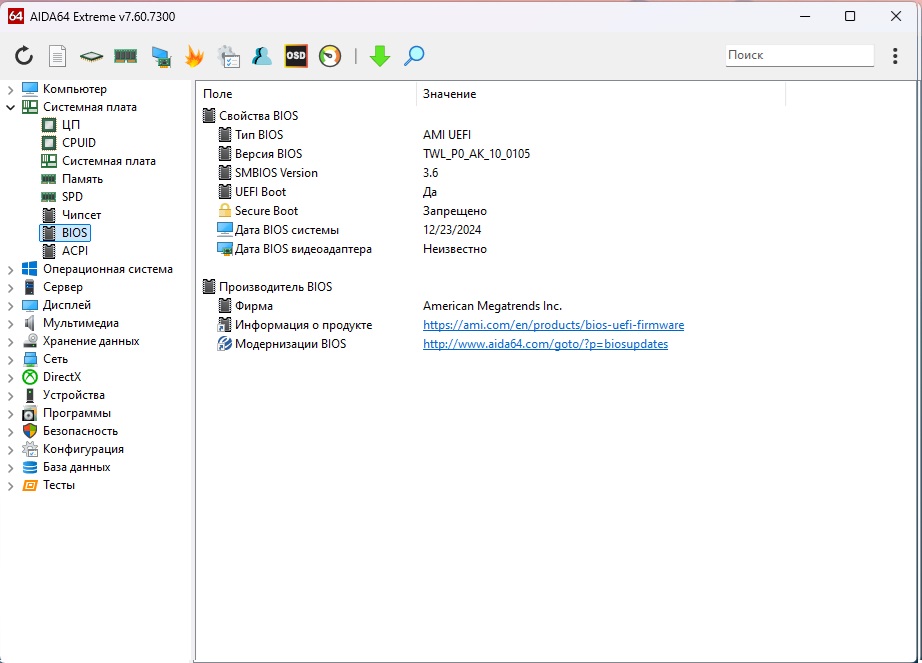The image size is (922, 663).
Task: Click the Операционная система Windows icon
Action: tap(29, 269)
